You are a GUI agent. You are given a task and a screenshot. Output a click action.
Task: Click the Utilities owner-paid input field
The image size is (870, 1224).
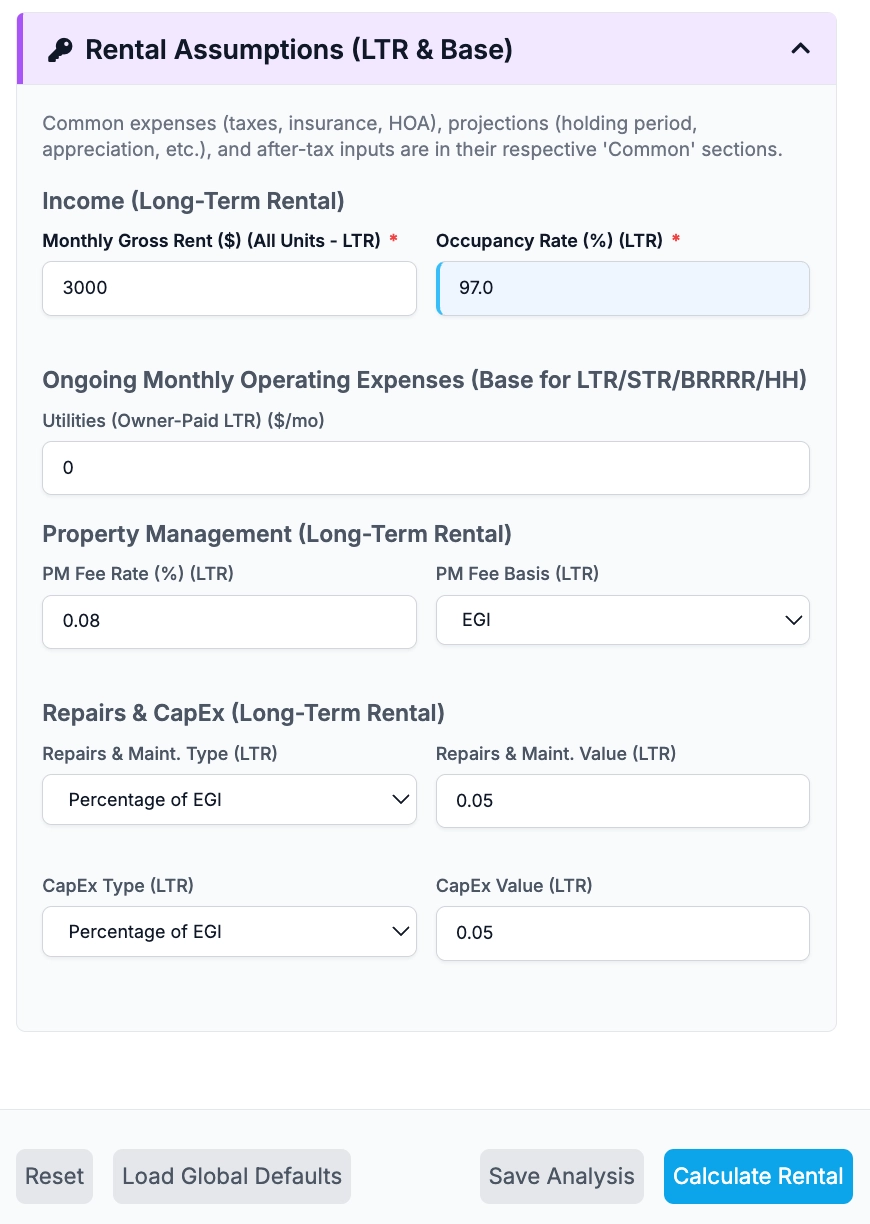(425, 467)
